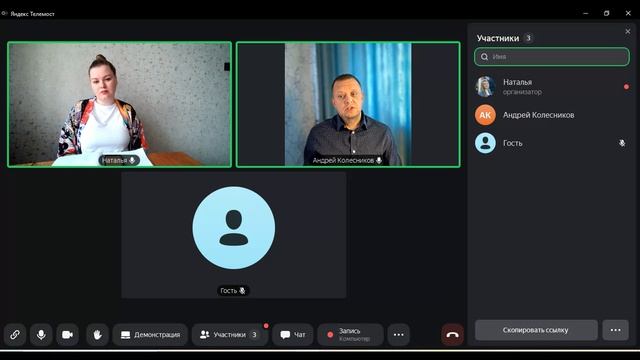This screenshot has width=640, height=360.
Task: Open more options in bottom toolbar
Action: [398, 335]
